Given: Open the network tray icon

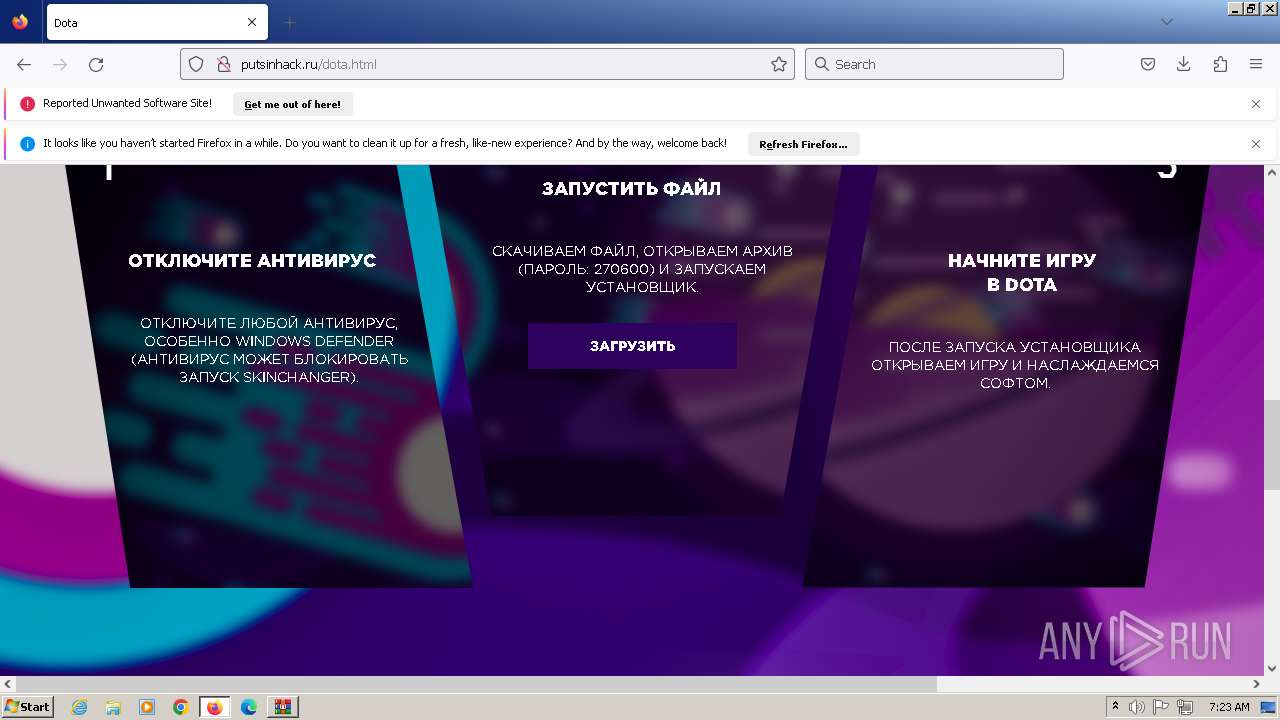Looking at the screenshot, I should [x=1185, y=707].
